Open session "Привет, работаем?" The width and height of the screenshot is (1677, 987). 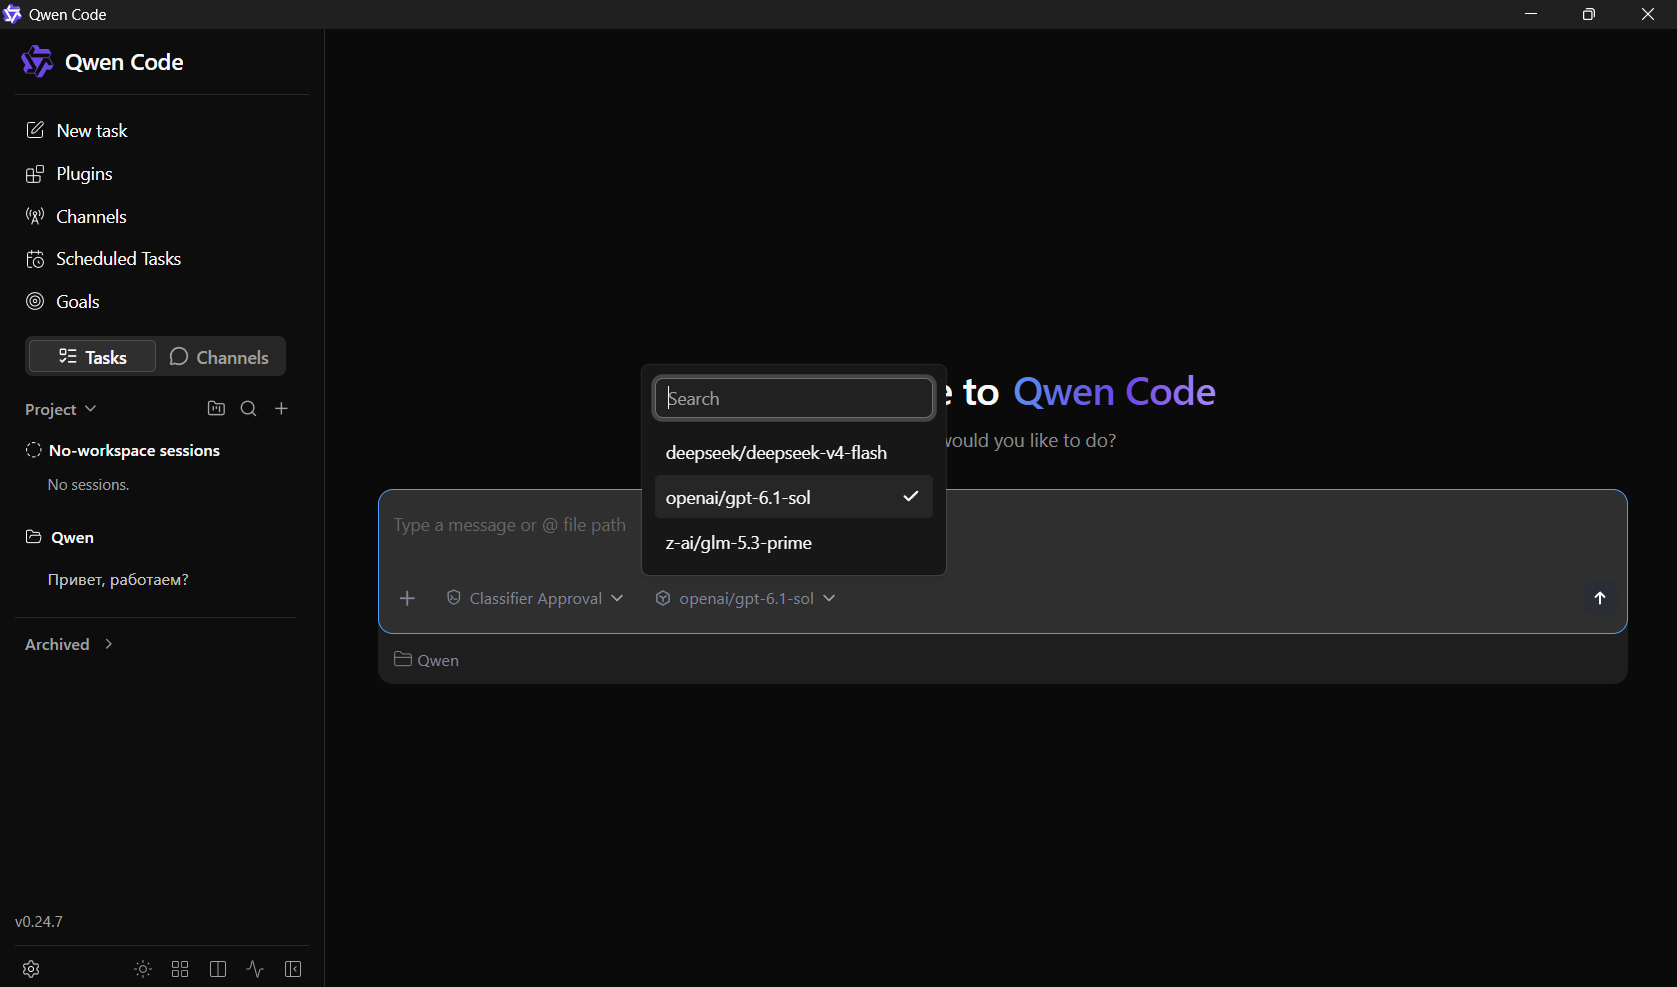coord(118,580)
